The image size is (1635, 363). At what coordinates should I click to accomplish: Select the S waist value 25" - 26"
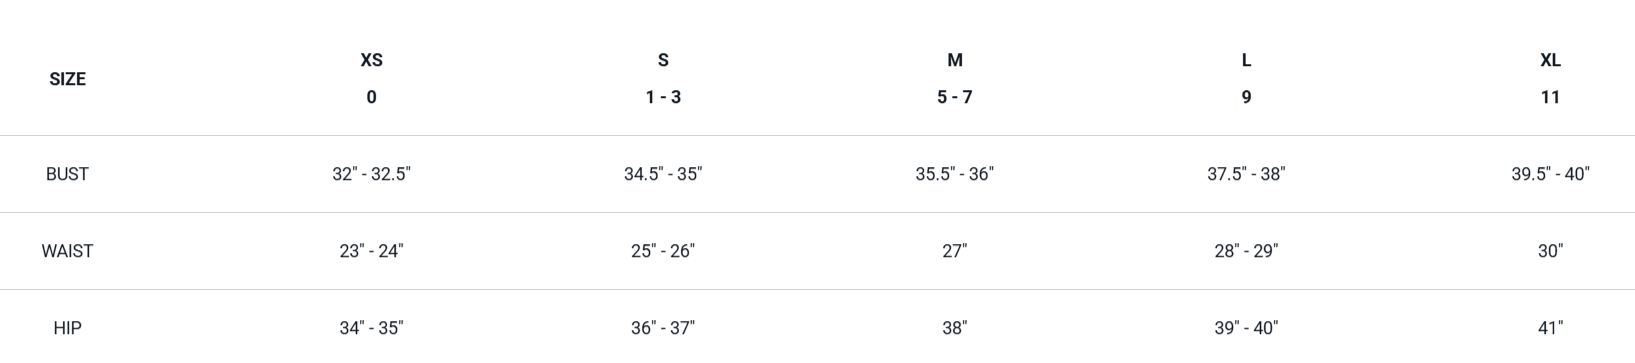click(x=663, y=251)
